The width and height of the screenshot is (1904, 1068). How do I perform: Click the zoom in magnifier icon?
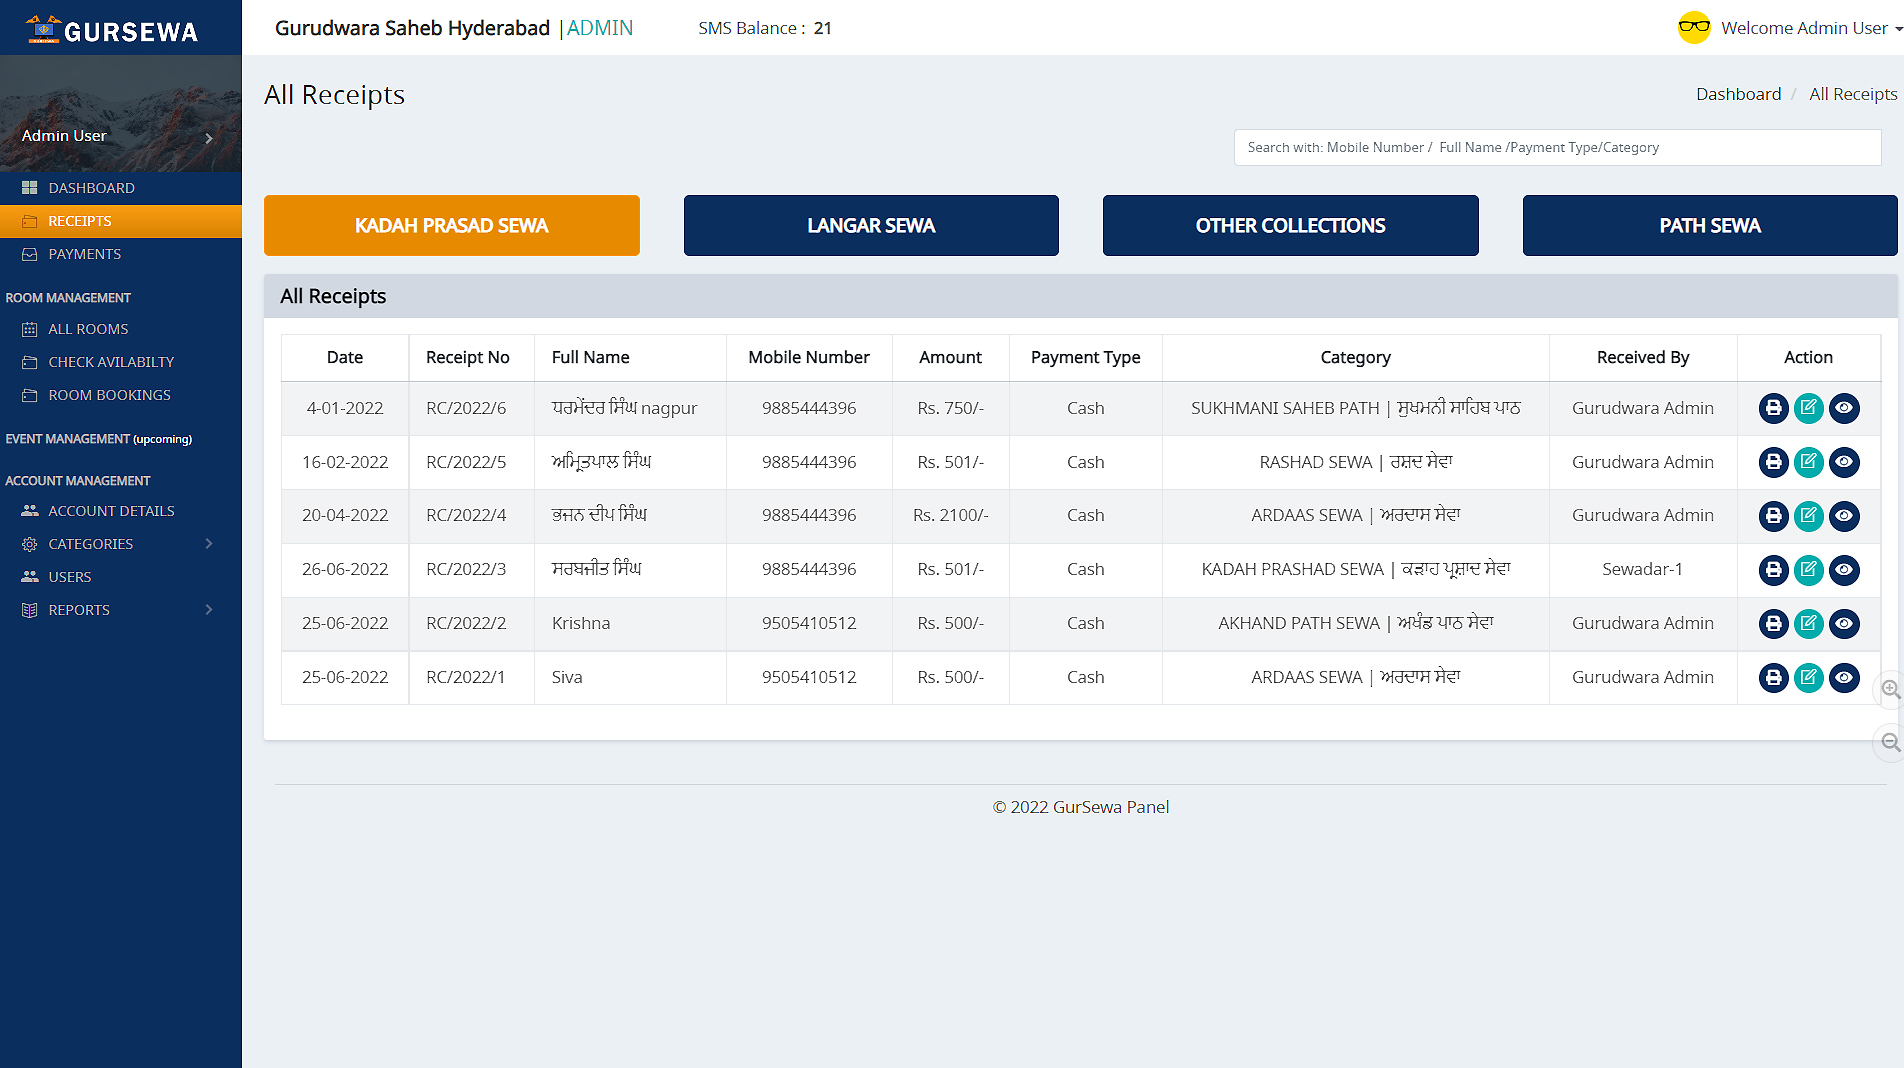coord(1889,690)
